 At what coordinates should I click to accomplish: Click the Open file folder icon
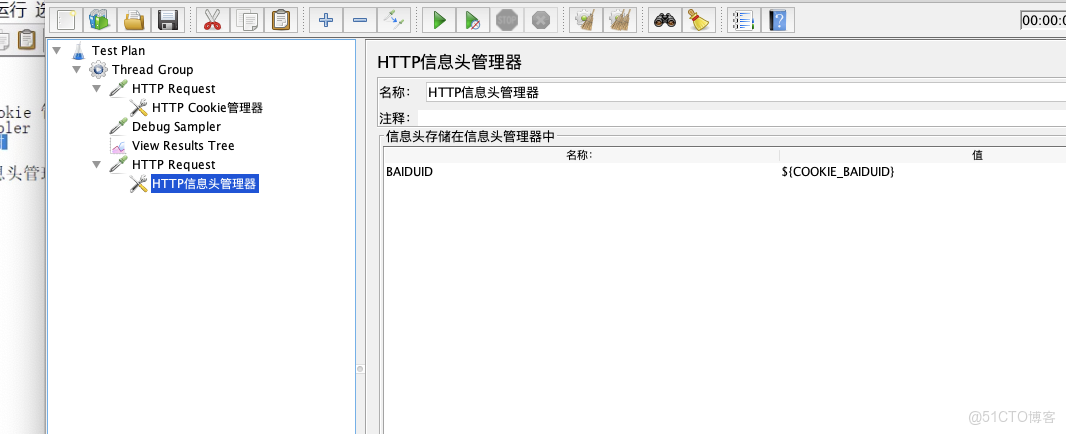click(134, 20)
